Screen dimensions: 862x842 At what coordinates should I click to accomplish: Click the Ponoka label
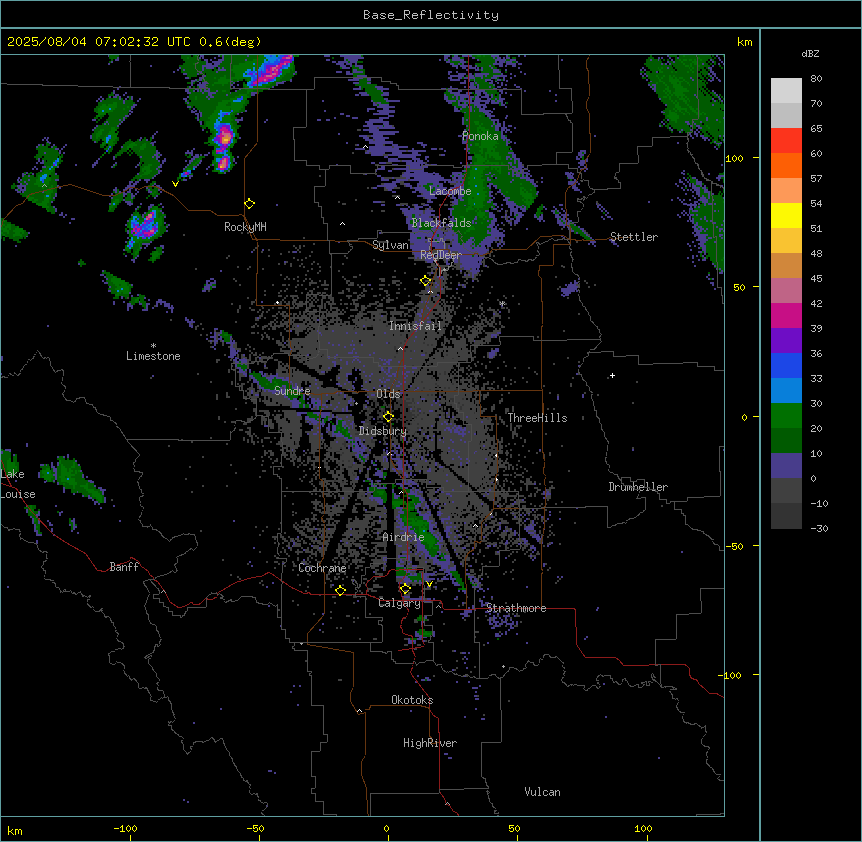click(x=480, y=136)
